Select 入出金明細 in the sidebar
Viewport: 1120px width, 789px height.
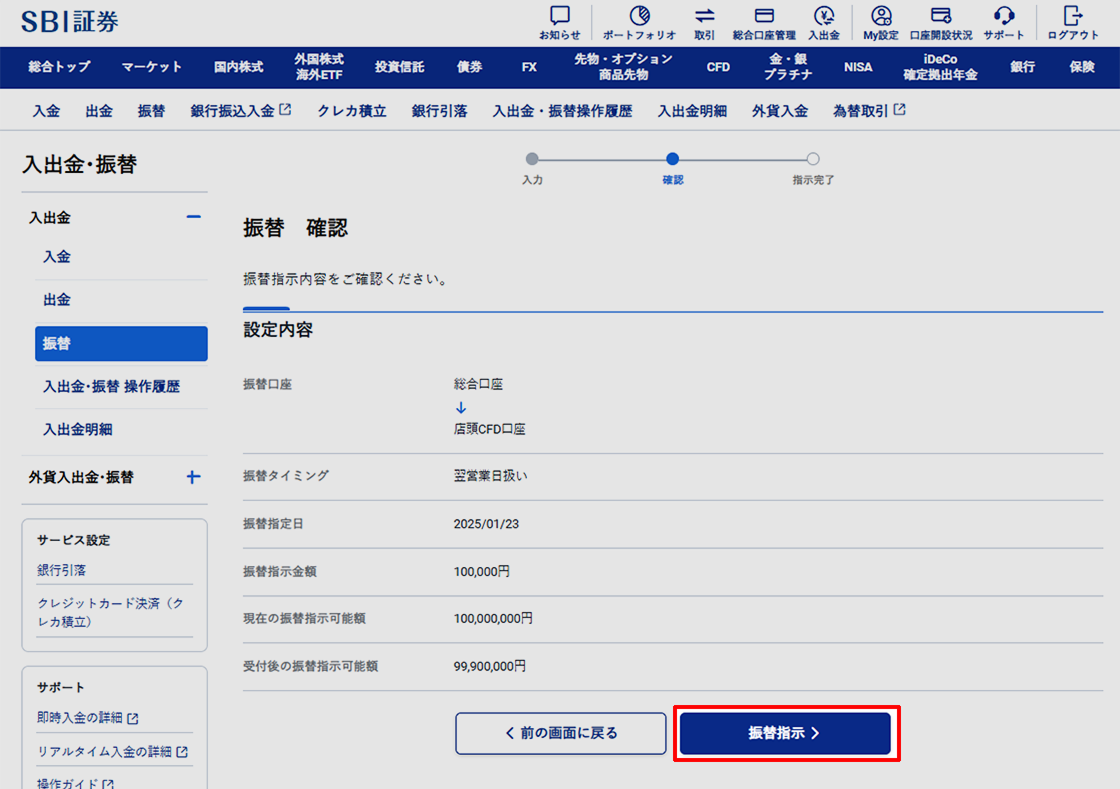coord(78,429)
